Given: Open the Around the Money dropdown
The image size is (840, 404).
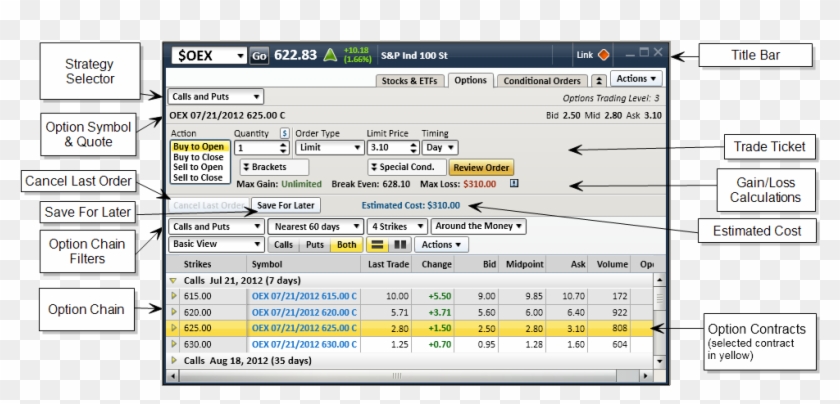Looking at the screenshot, I should coord(478,226).
